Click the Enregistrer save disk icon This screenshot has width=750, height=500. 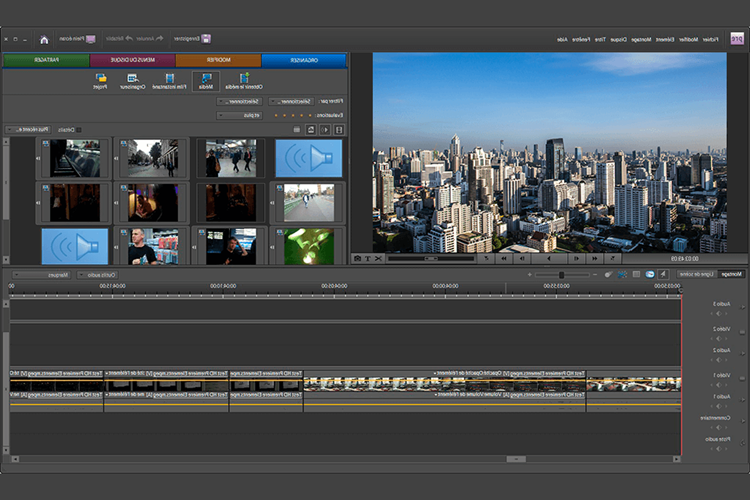206,39
